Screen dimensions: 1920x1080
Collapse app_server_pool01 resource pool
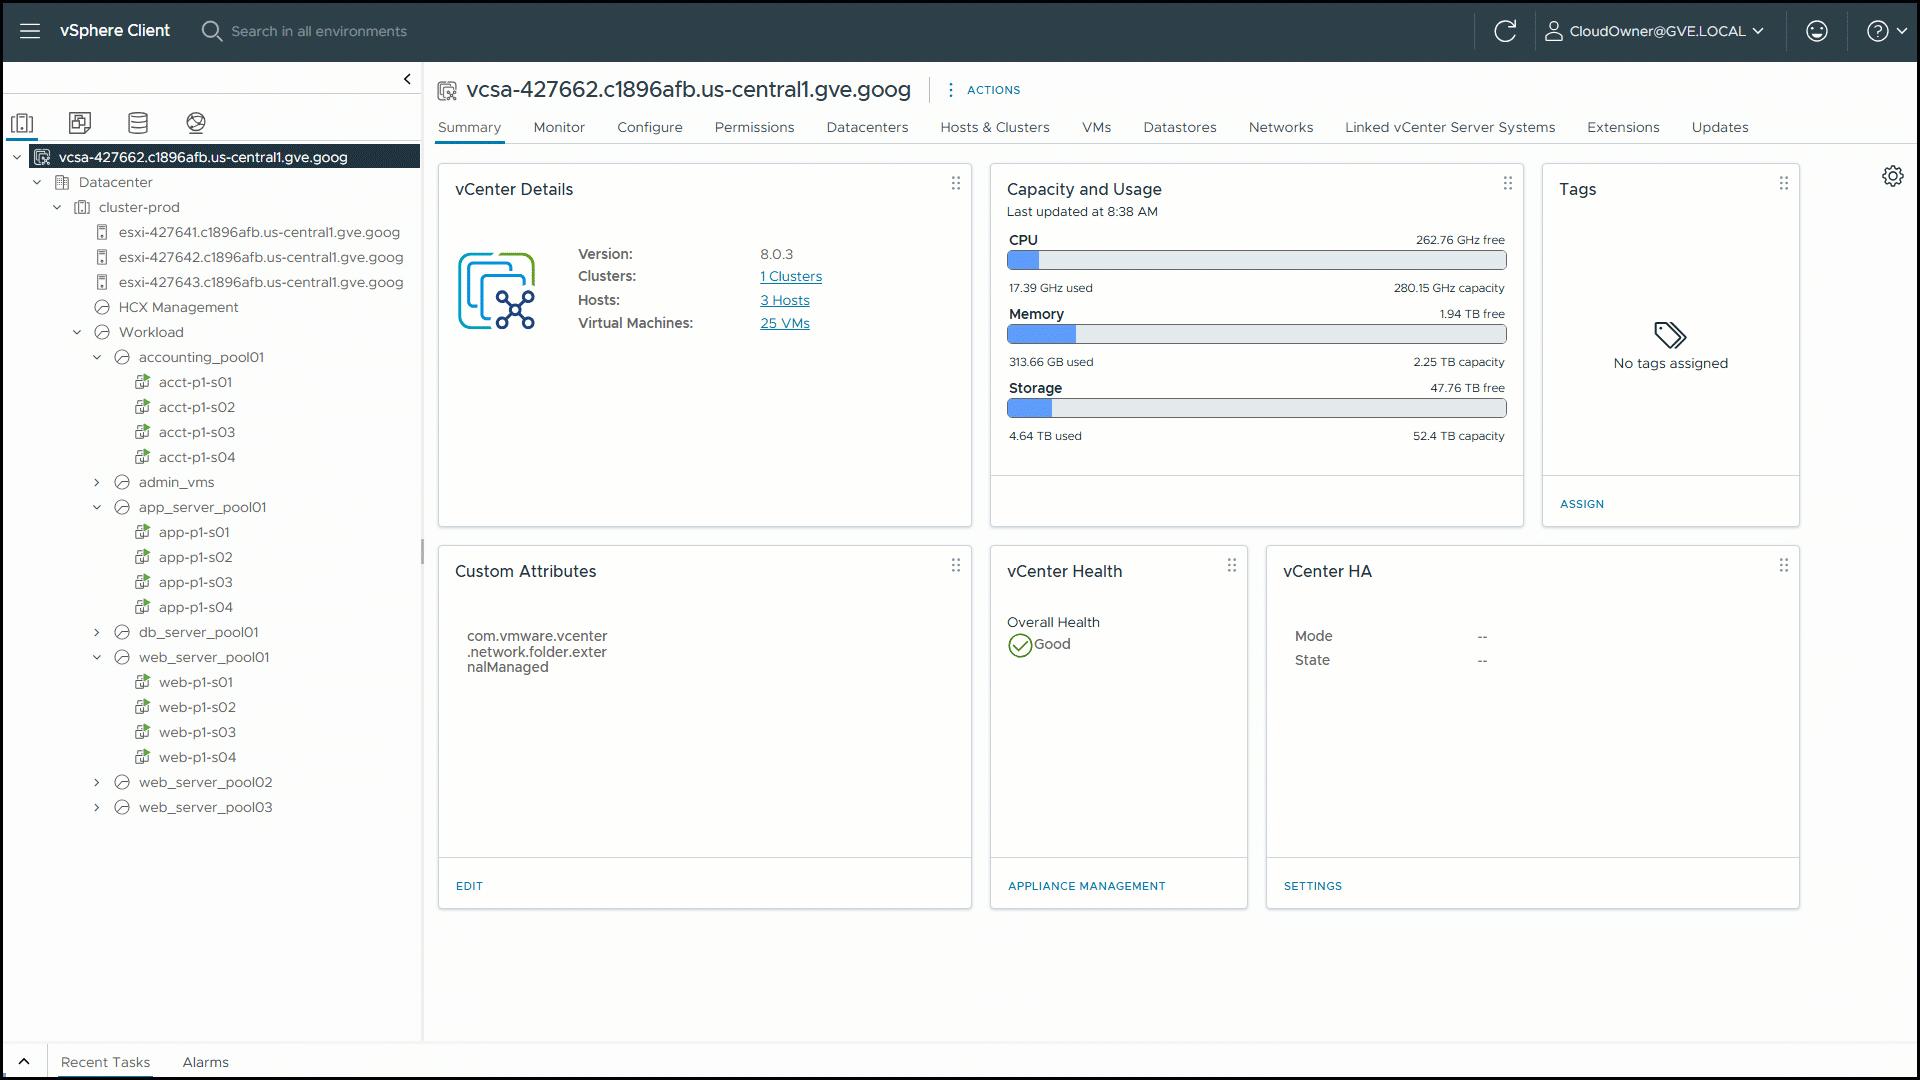[97, 507]
